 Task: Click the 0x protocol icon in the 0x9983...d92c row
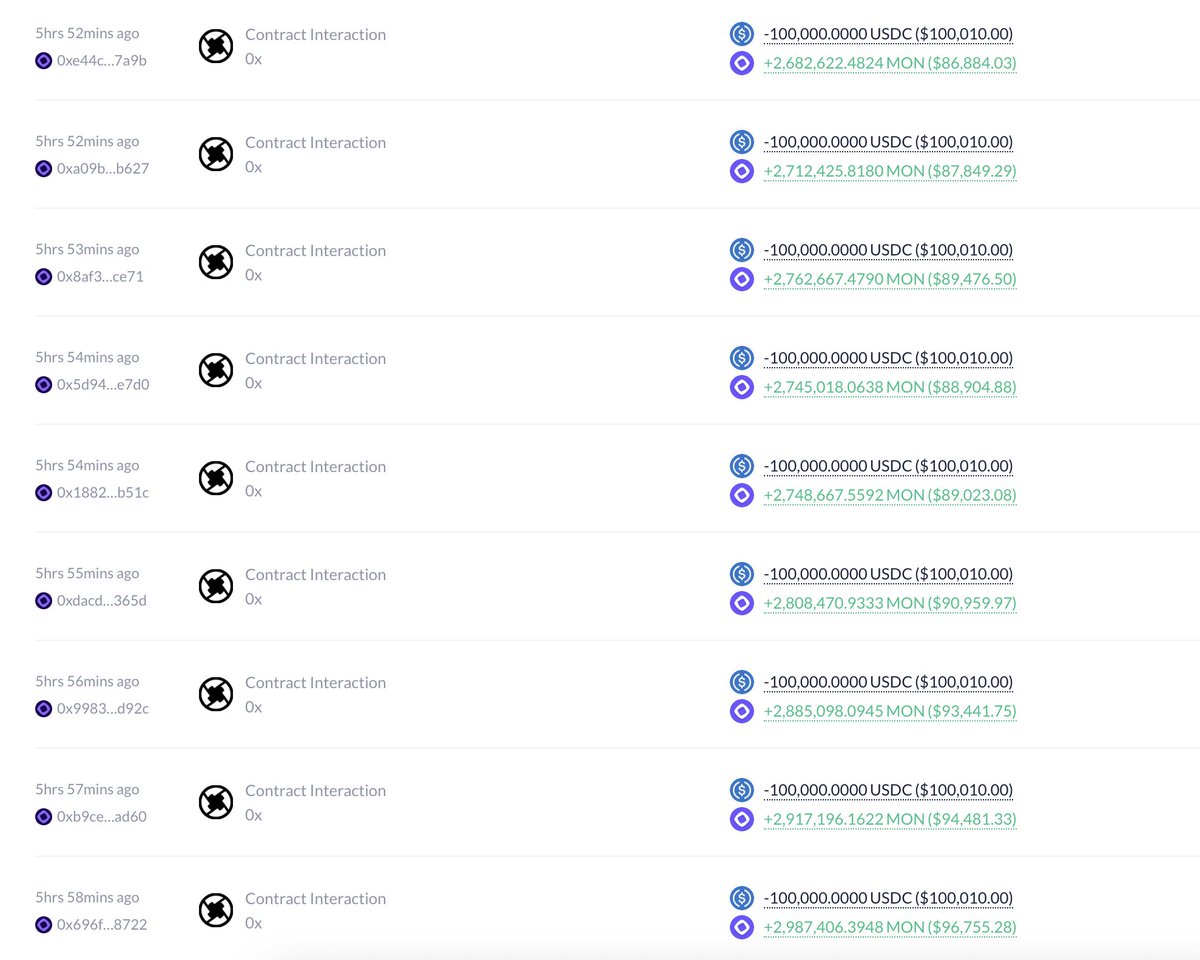tap(216, 694)
